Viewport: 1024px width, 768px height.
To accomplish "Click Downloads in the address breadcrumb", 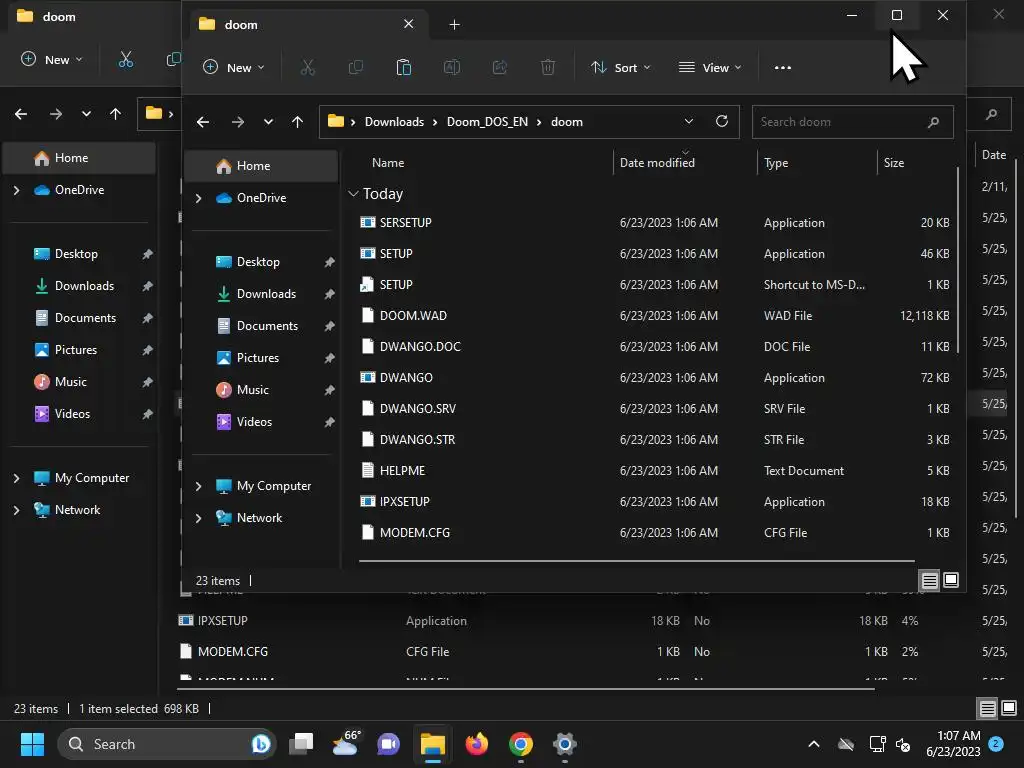I will click(394, 122).
